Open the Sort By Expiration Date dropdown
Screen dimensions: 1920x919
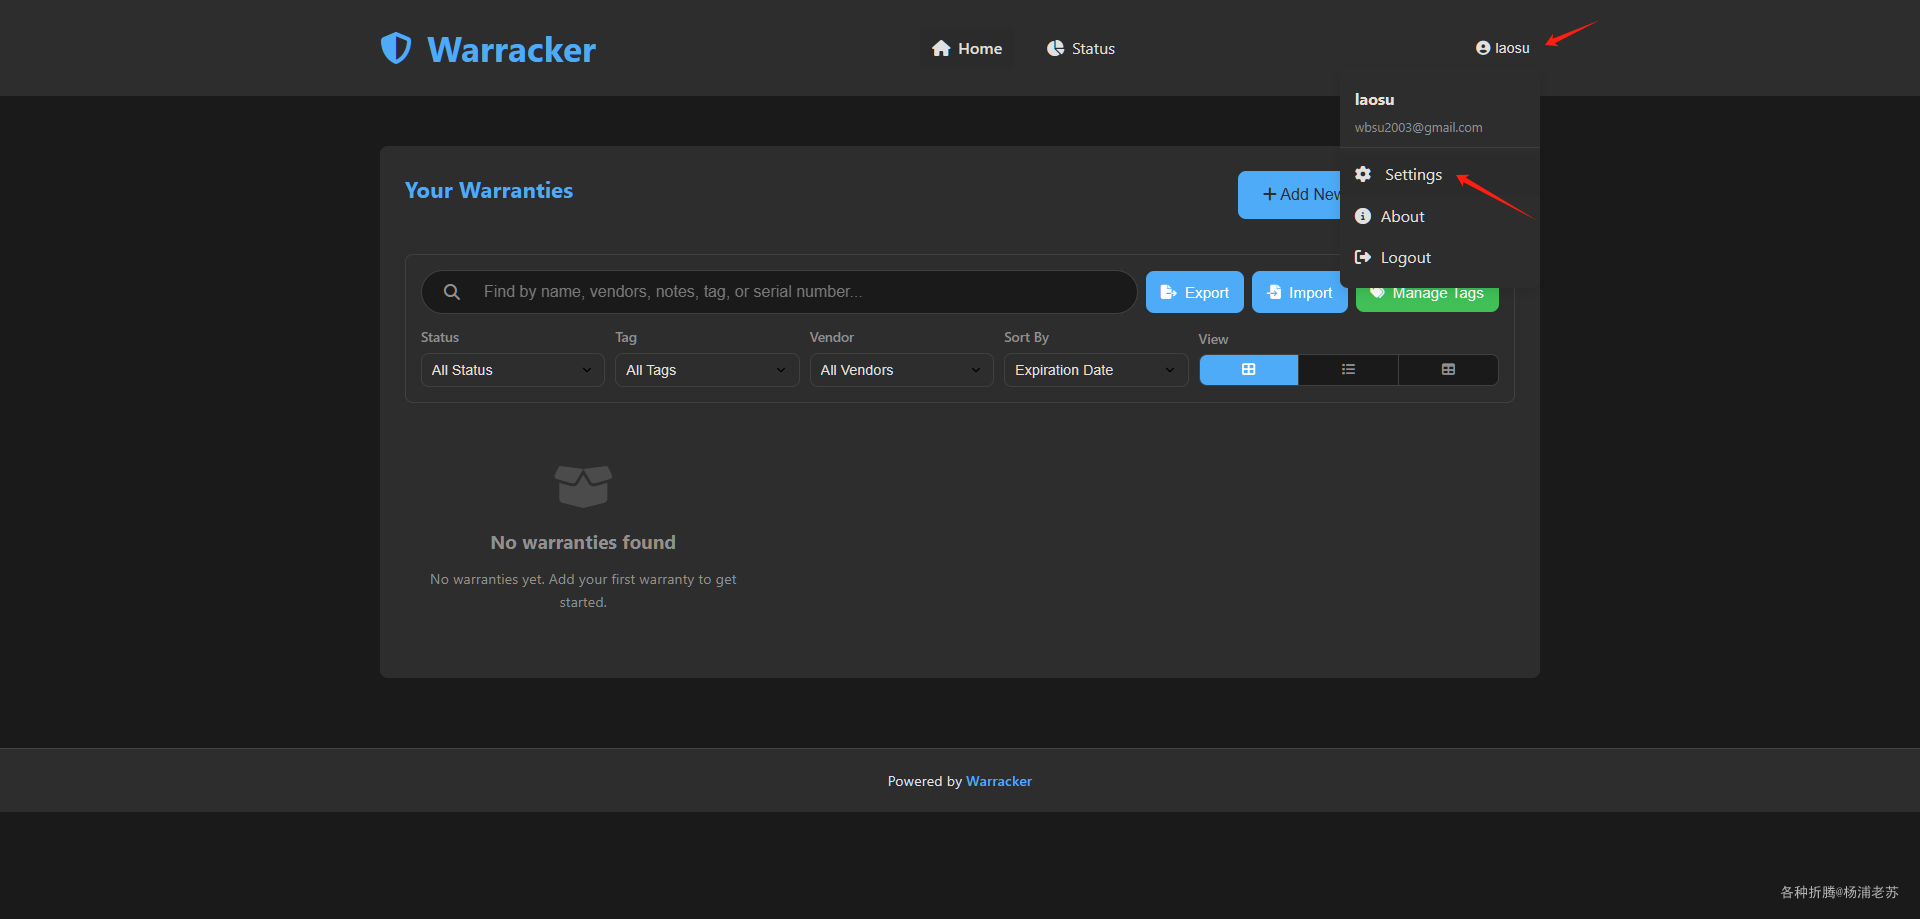(x=1096, y=370)
